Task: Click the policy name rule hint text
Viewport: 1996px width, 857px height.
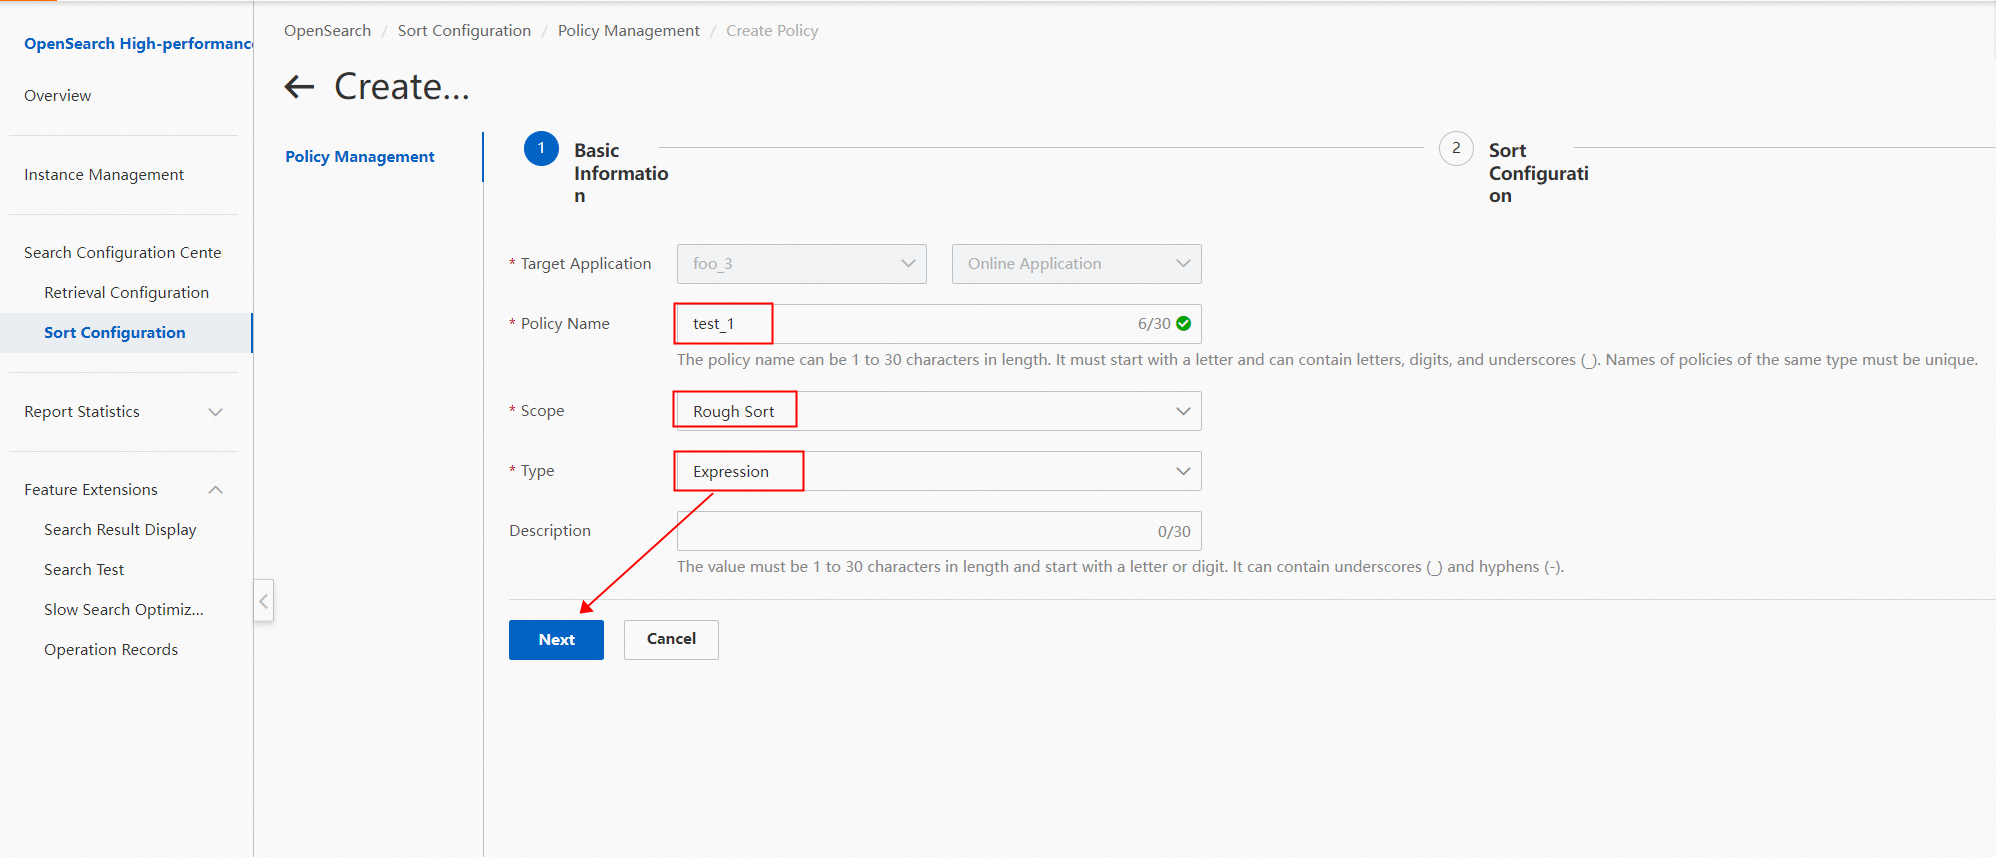Action: tap(1327, 360)
